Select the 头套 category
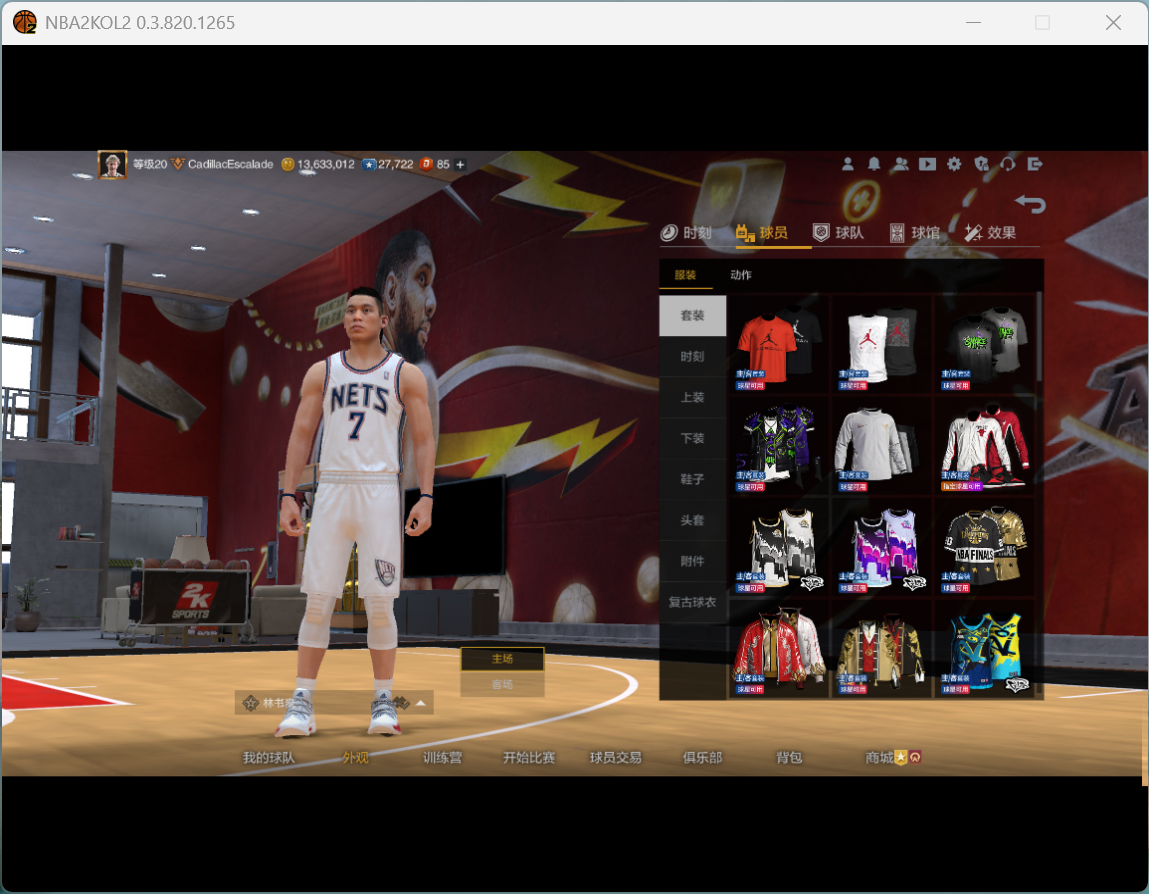 (x=692, y=520)
